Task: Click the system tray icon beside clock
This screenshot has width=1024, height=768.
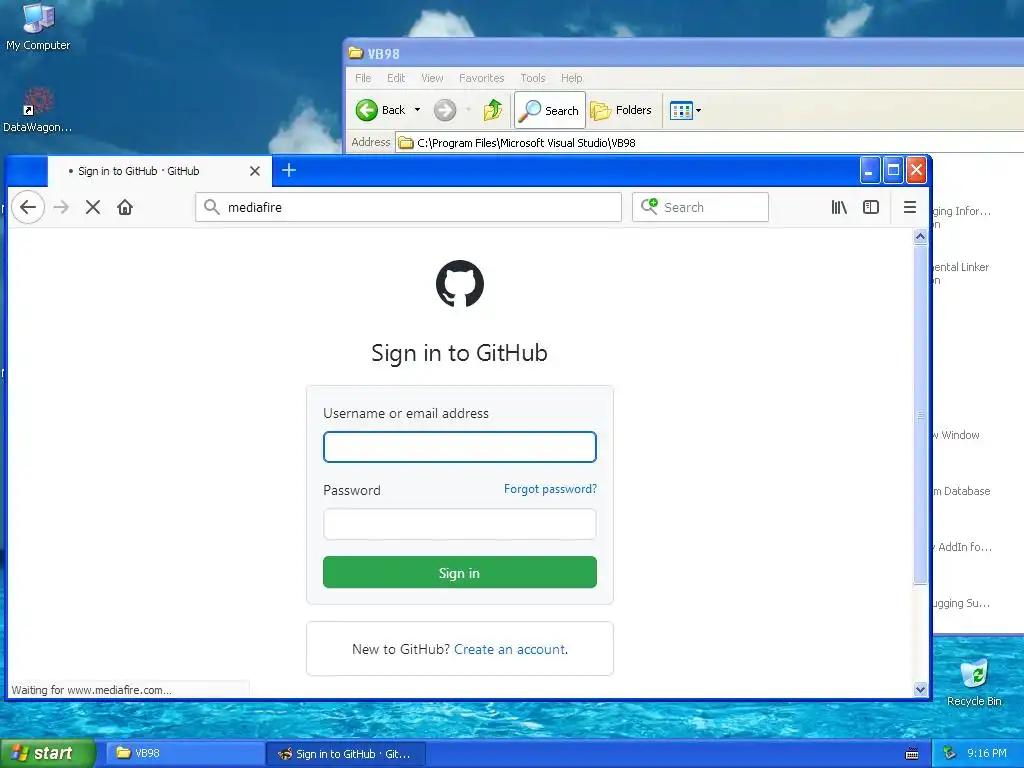Action: (950, 754)
